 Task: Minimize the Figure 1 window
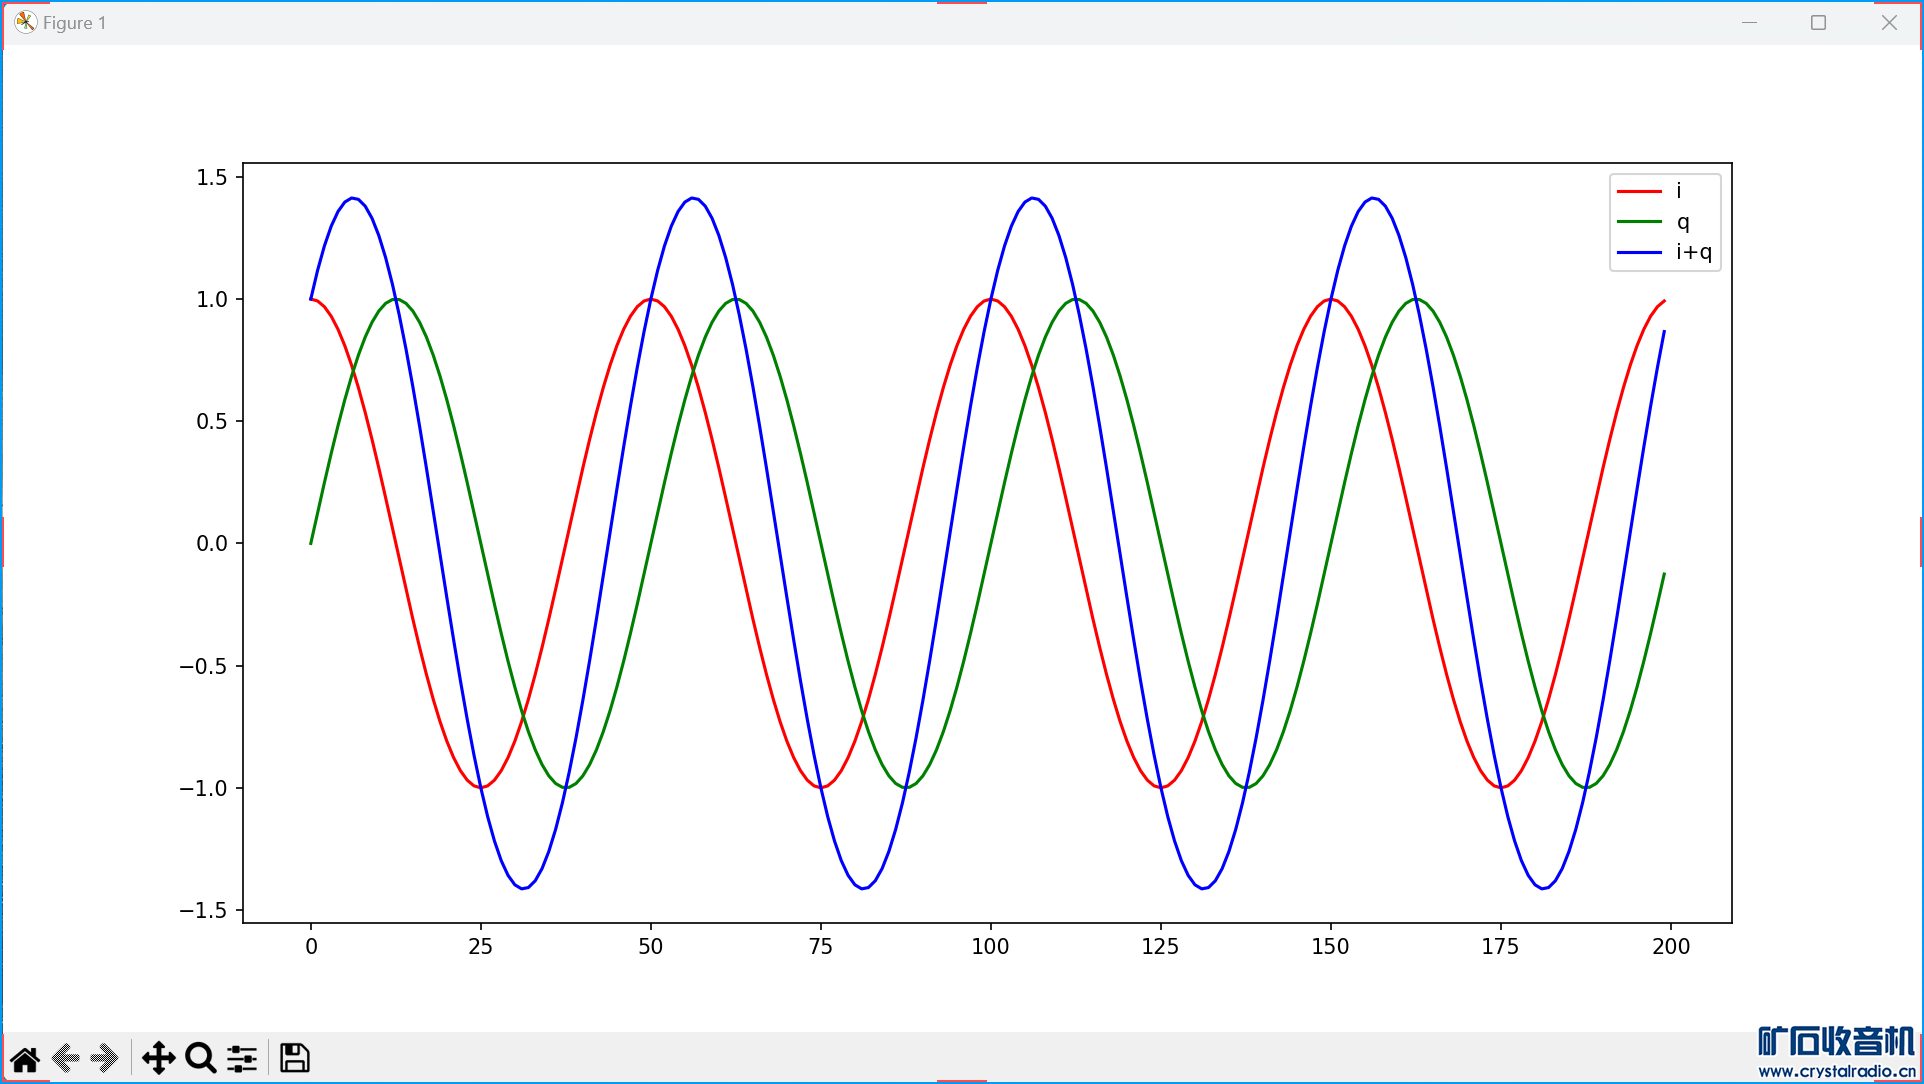click(x=1749, y=22)
